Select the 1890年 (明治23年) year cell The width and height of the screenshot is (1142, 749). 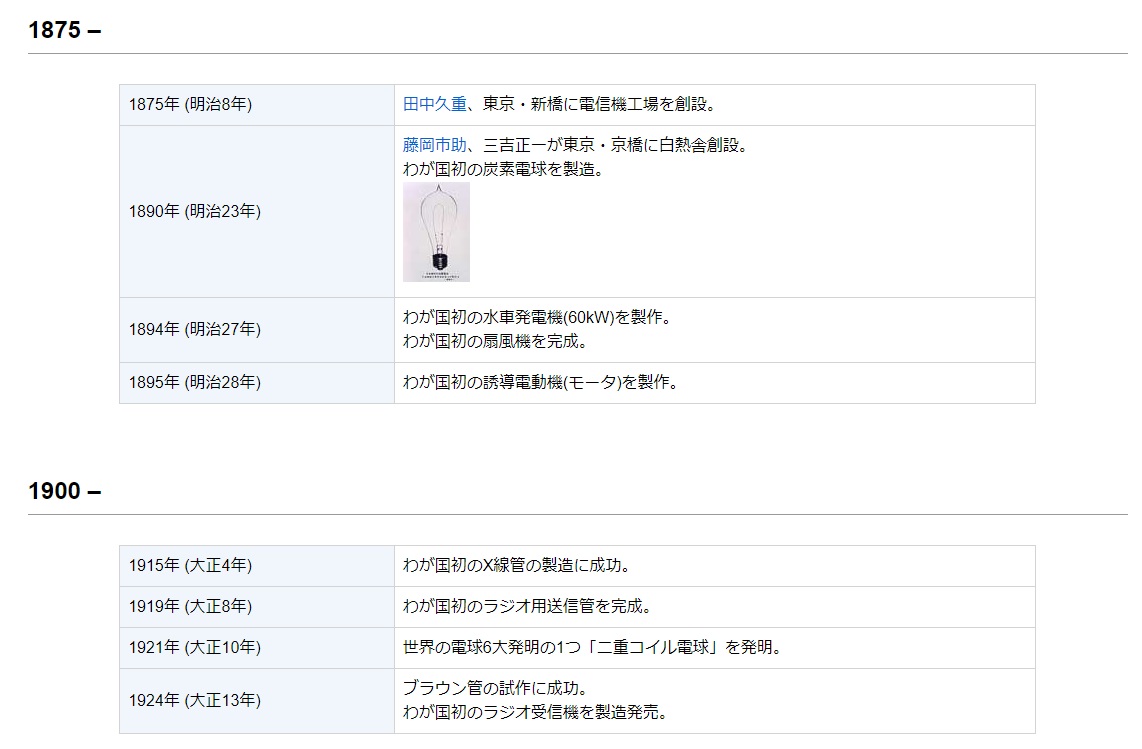[x=194, y=211]
